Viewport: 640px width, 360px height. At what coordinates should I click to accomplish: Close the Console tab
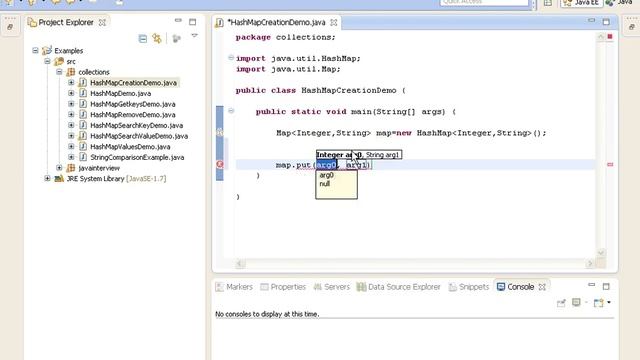click(x=542, y=287)
